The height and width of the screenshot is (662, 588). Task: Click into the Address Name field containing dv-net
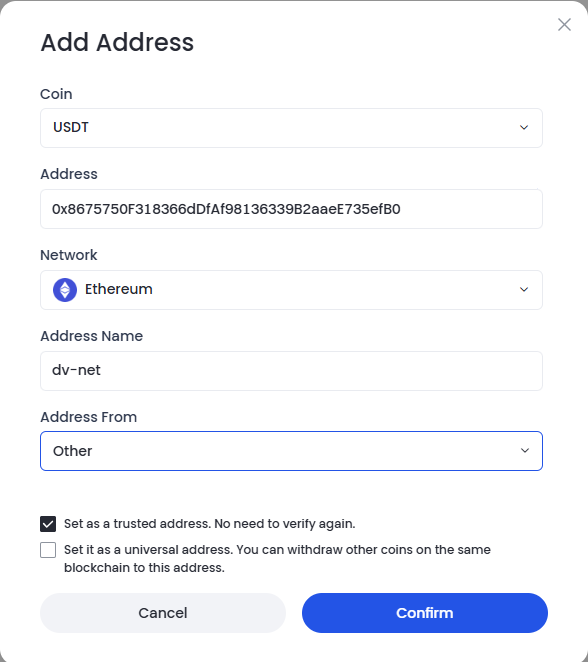tap(291, 371)
